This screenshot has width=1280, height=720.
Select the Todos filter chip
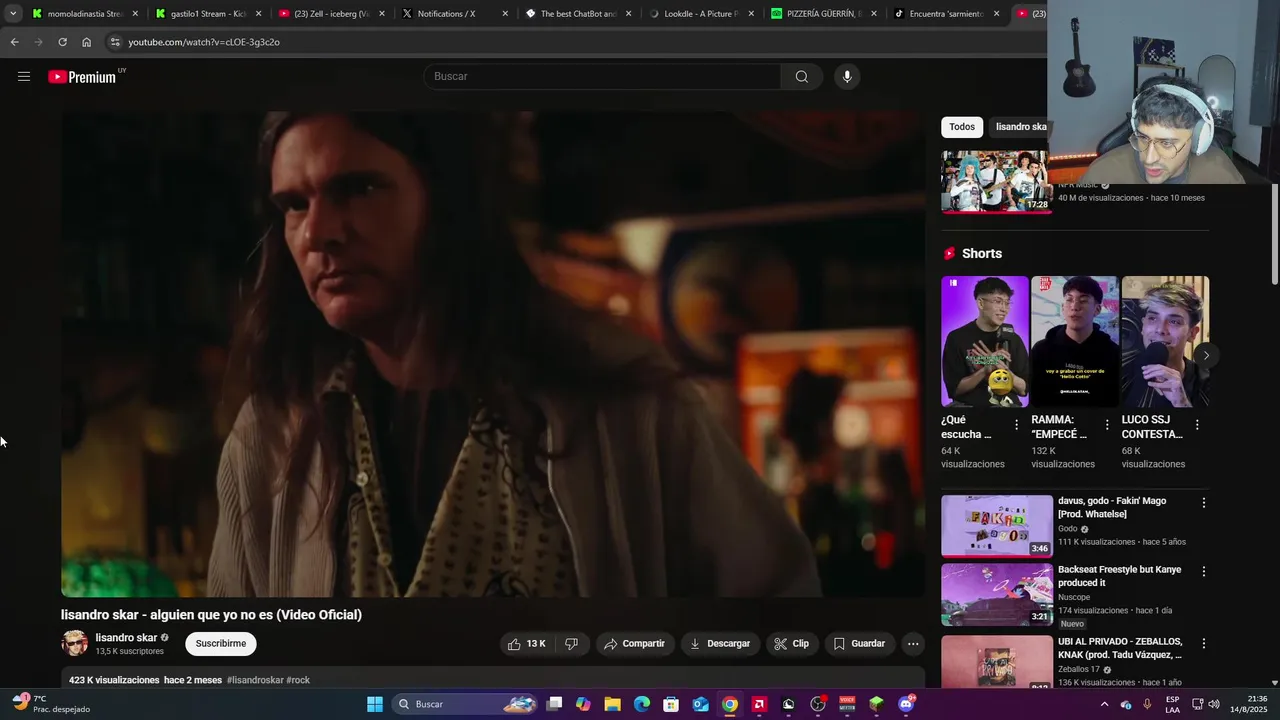(962, 127)
